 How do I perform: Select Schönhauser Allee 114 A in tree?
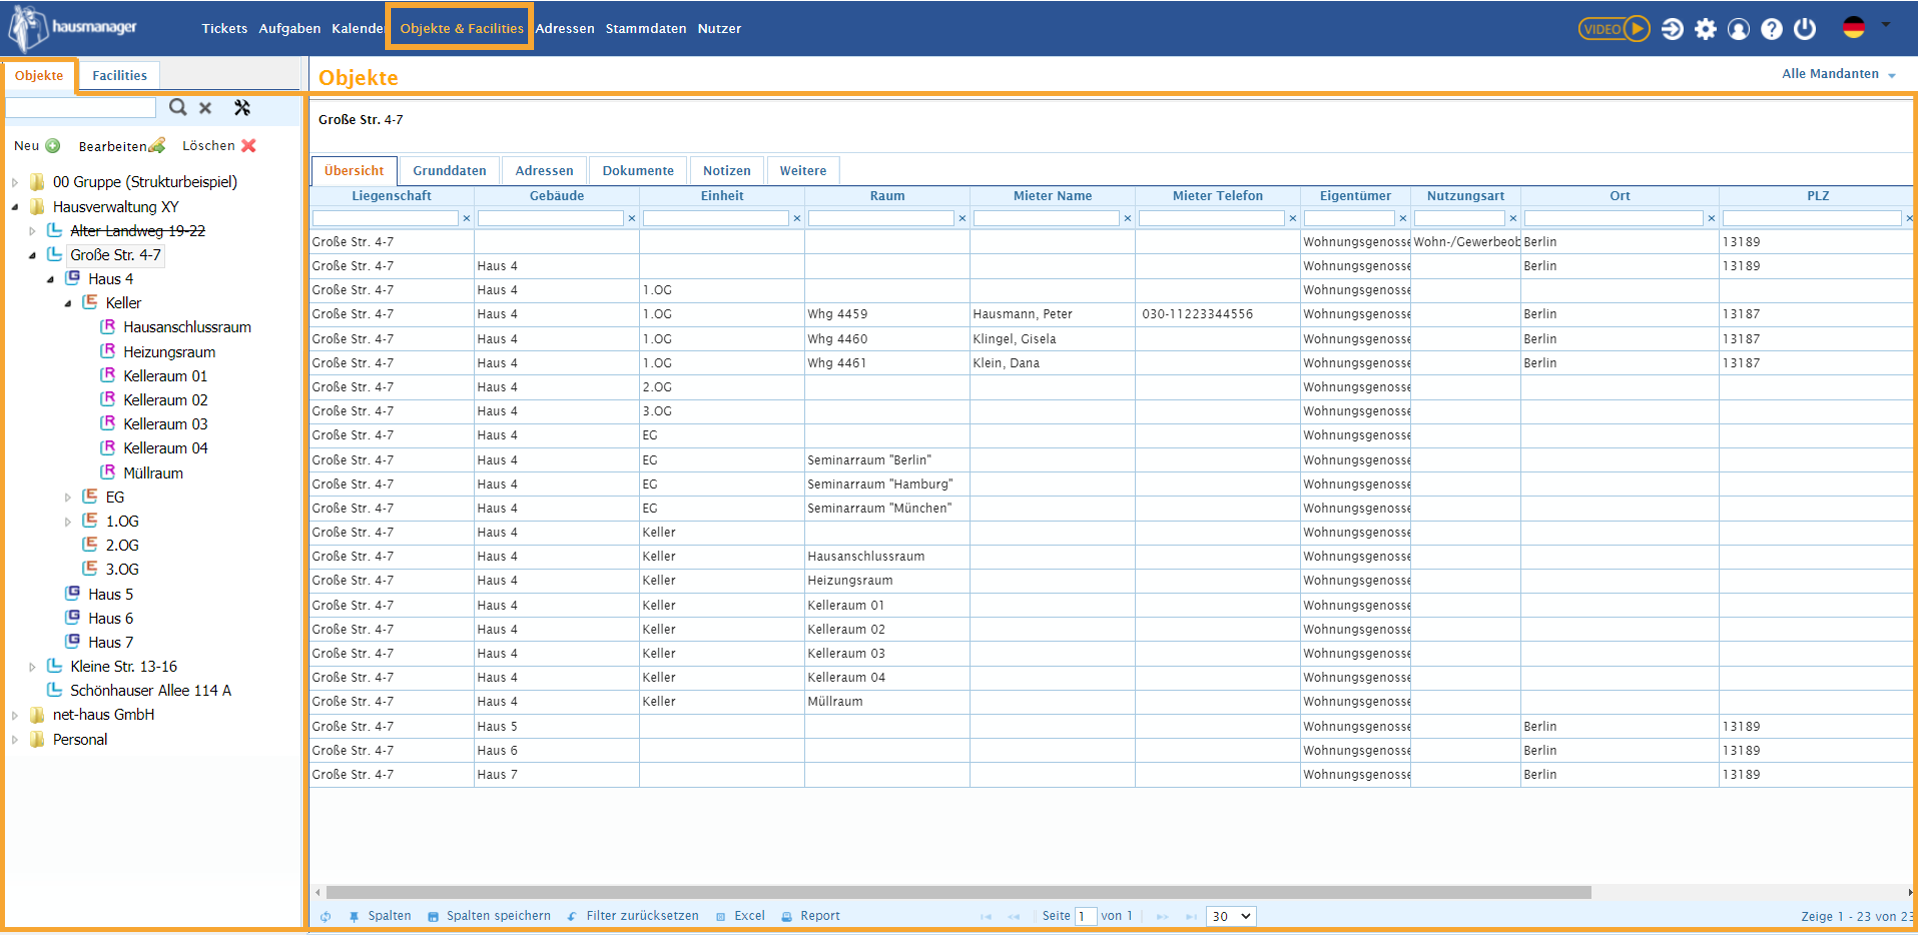[150, 691]
